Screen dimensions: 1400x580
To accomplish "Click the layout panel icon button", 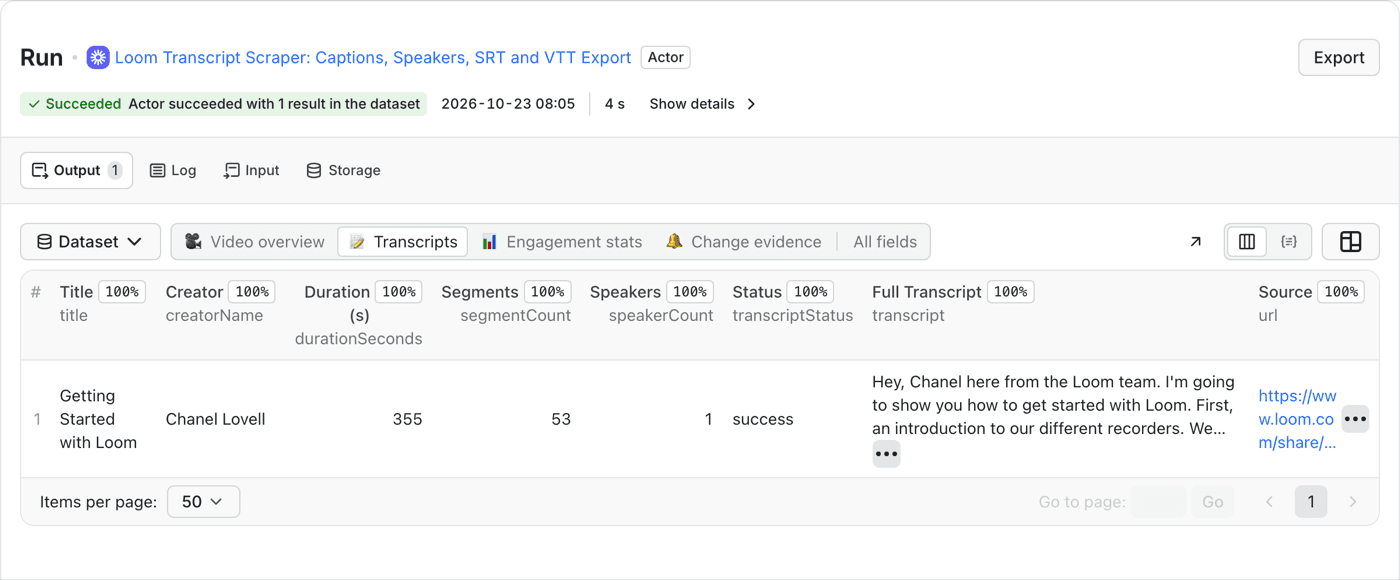I will point(1351,242).
